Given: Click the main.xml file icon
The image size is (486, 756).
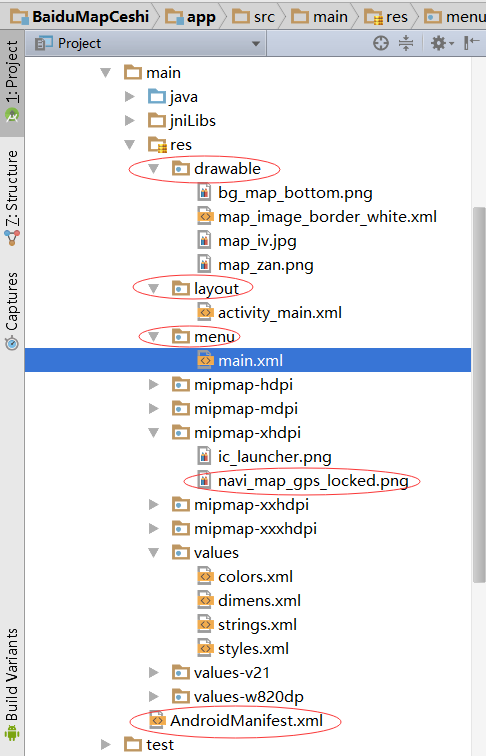Looking at the screenshot, I should click(205, 360).
